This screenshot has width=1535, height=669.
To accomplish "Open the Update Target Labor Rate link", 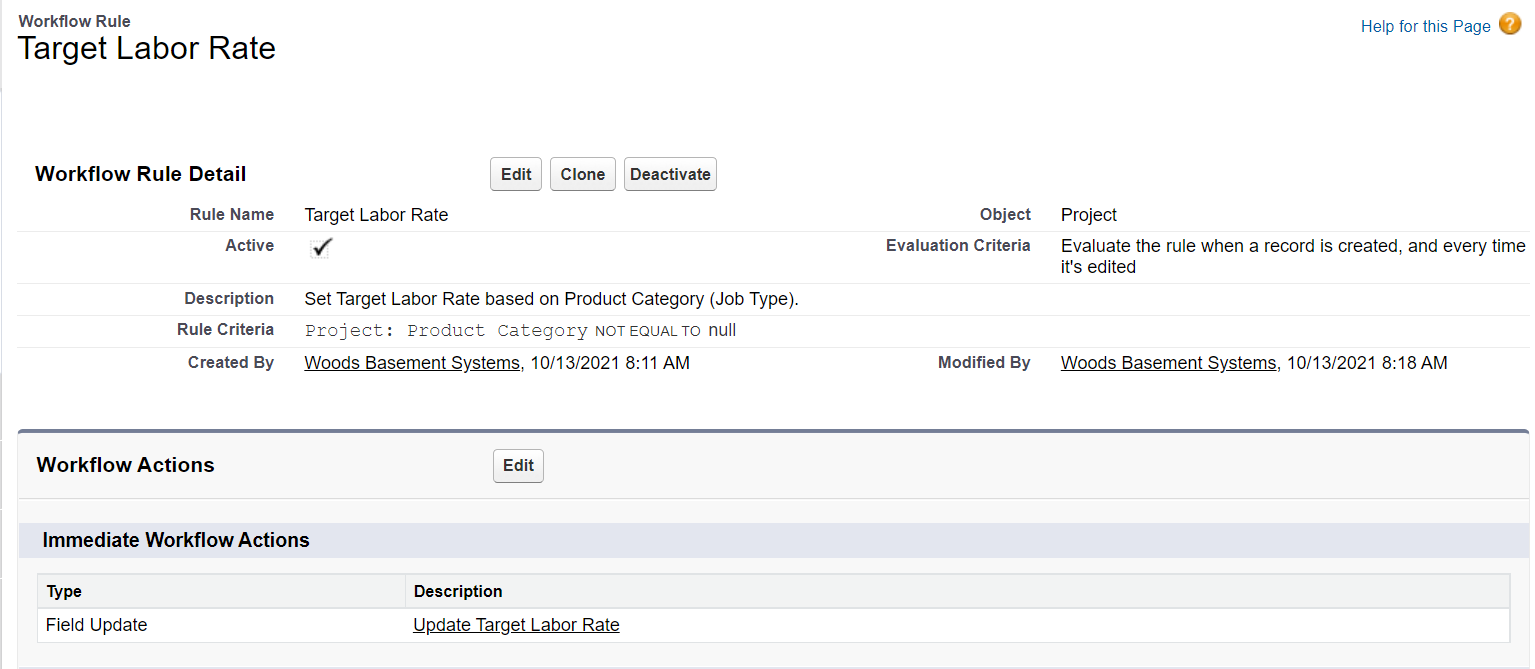I will [x=516, y=625].
